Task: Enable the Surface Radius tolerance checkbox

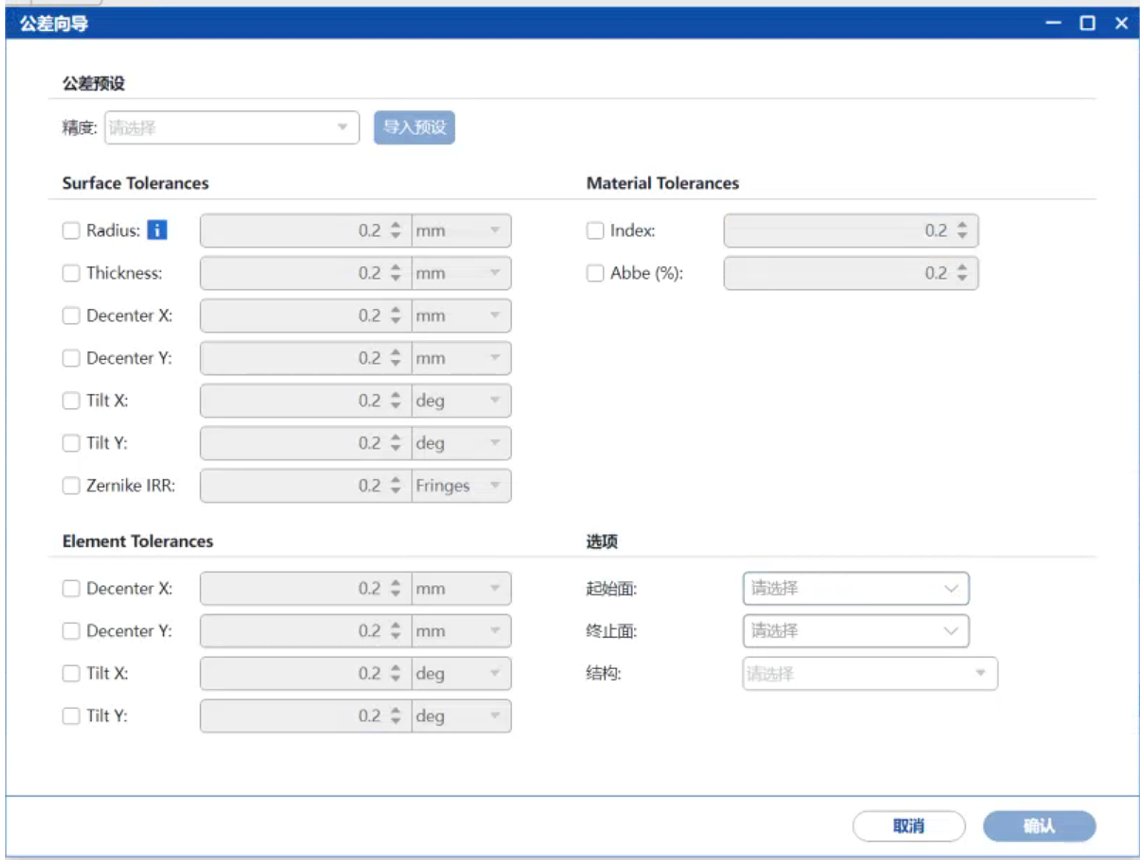Action: tap(71, 231)
